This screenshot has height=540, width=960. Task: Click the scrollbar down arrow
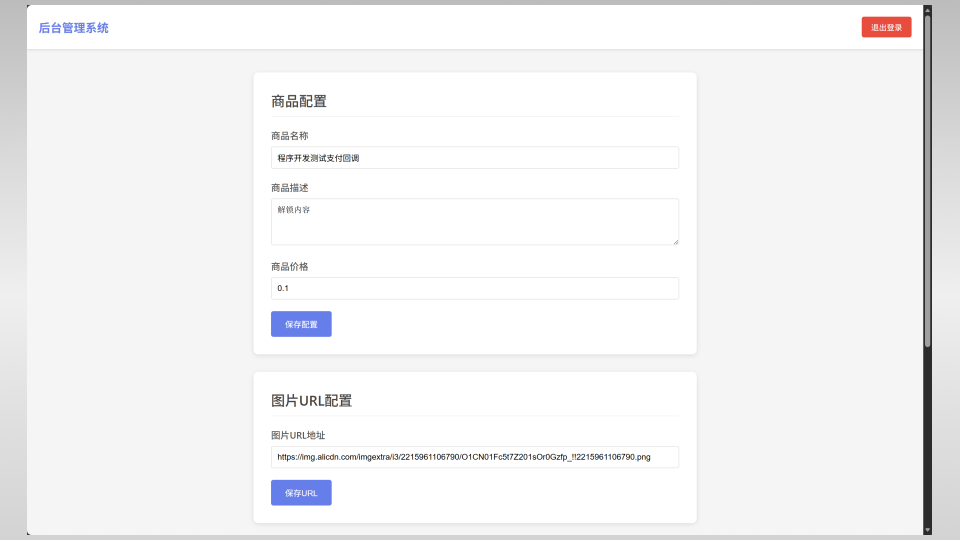click(928, 530)
